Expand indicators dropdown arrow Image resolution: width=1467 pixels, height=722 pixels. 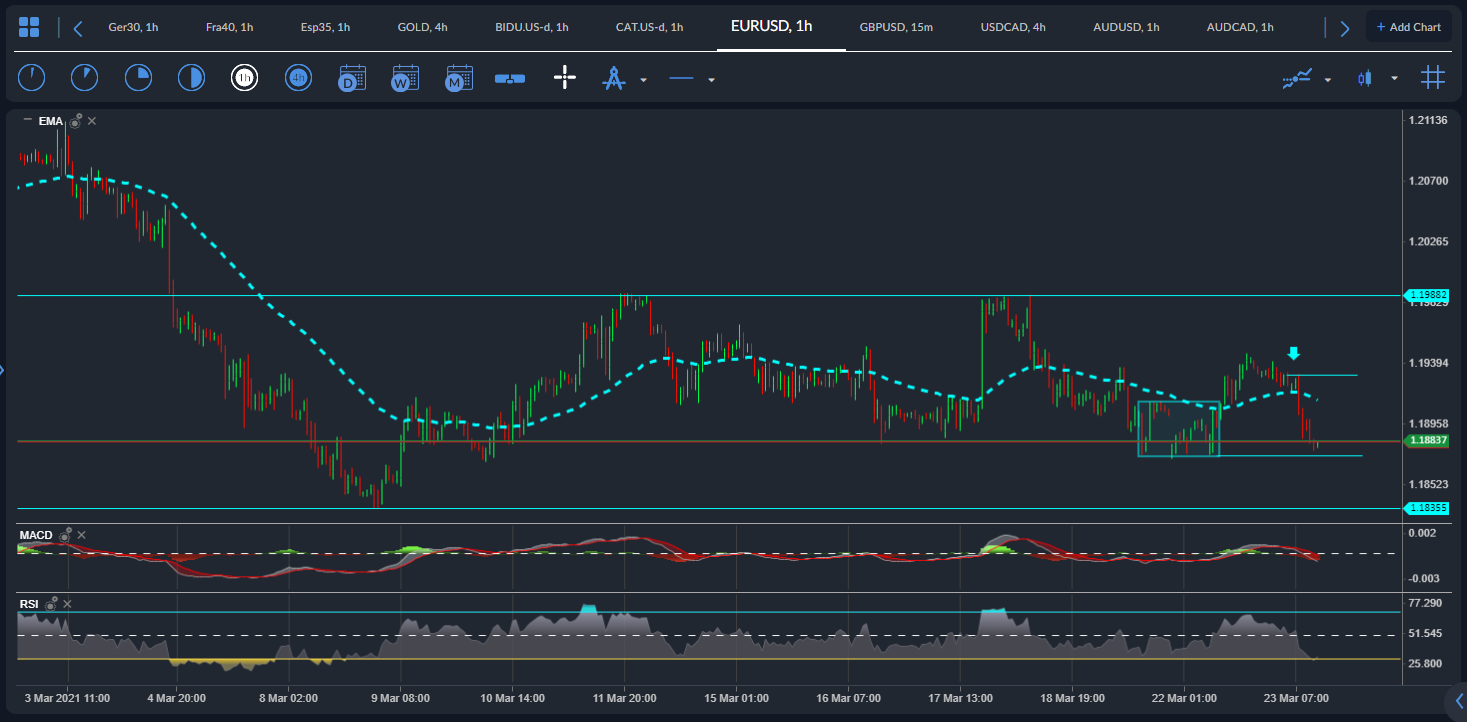1327,79
